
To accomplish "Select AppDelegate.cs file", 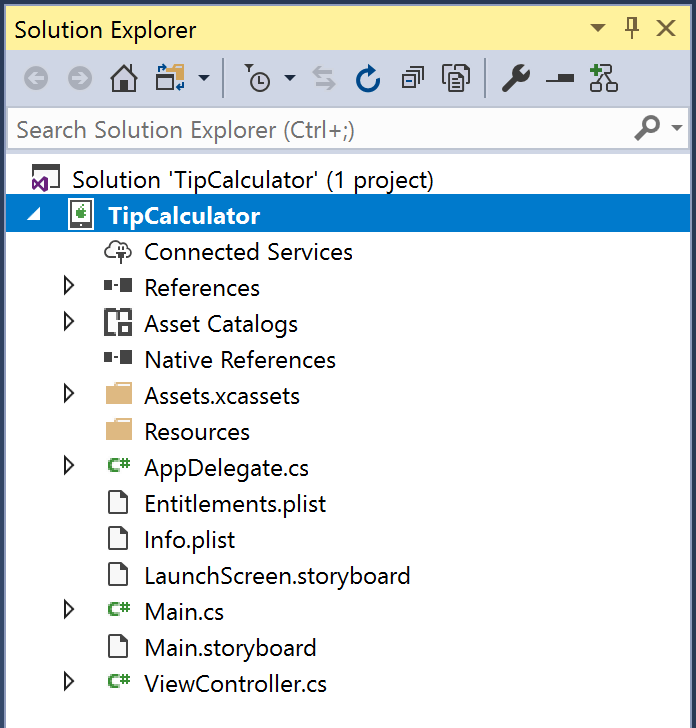I will [227, 468].
